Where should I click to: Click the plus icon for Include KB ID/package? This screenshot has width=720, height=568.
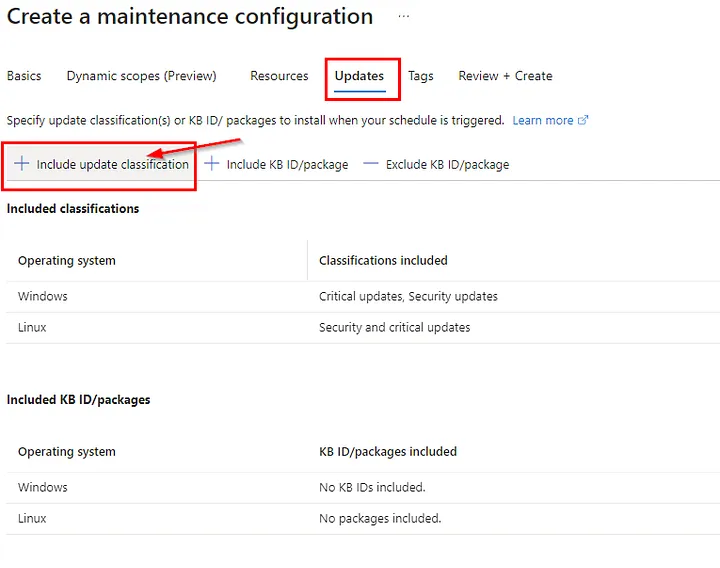coord(212,164)
